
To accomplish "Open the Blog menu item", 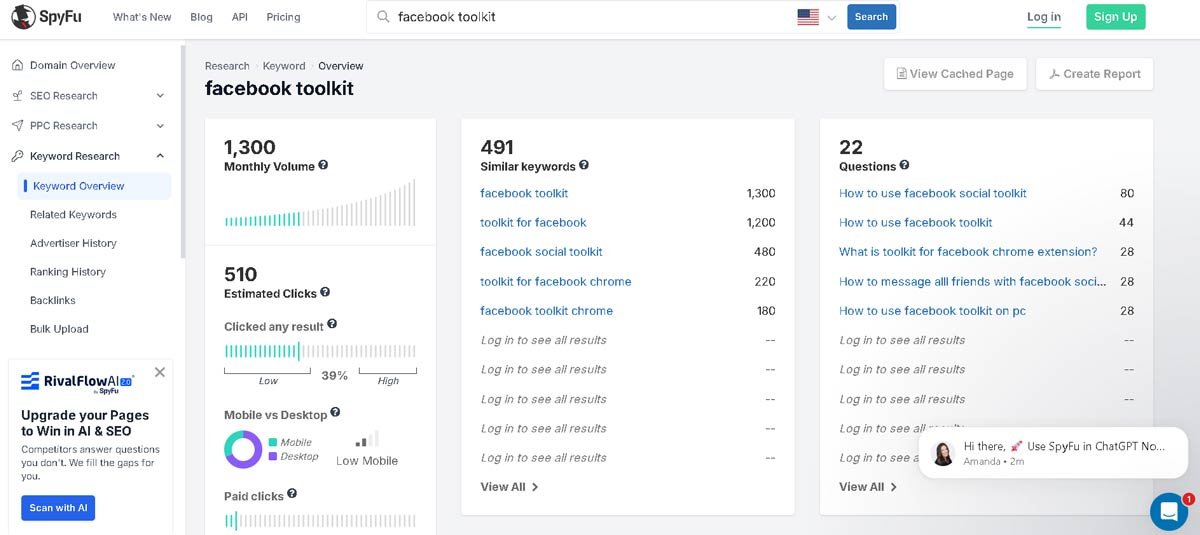I will click(201, 17).
